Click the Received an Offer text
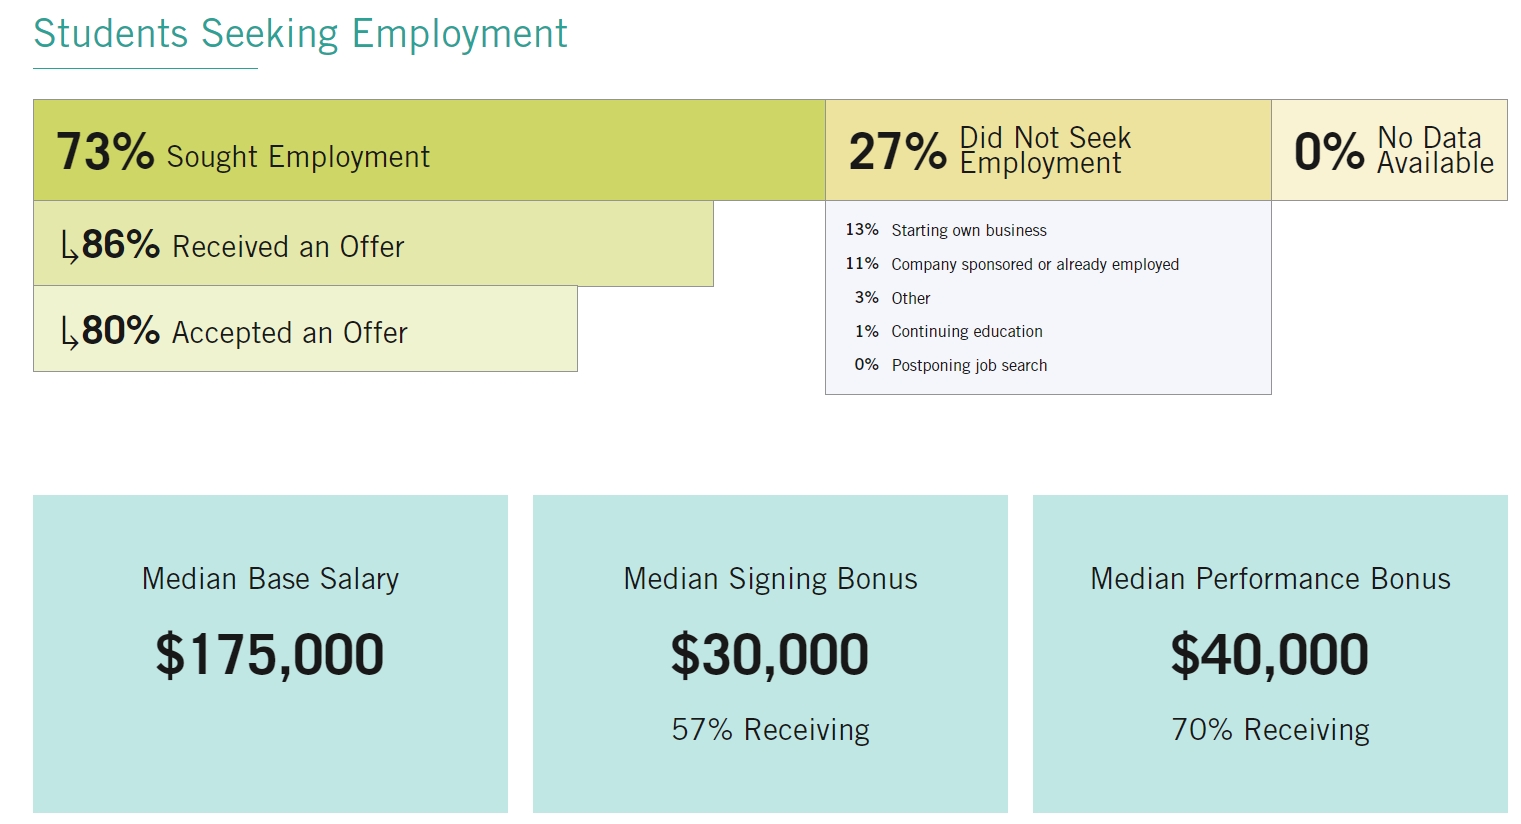The height and width of the screenshot is (824, 1521). 288,247
